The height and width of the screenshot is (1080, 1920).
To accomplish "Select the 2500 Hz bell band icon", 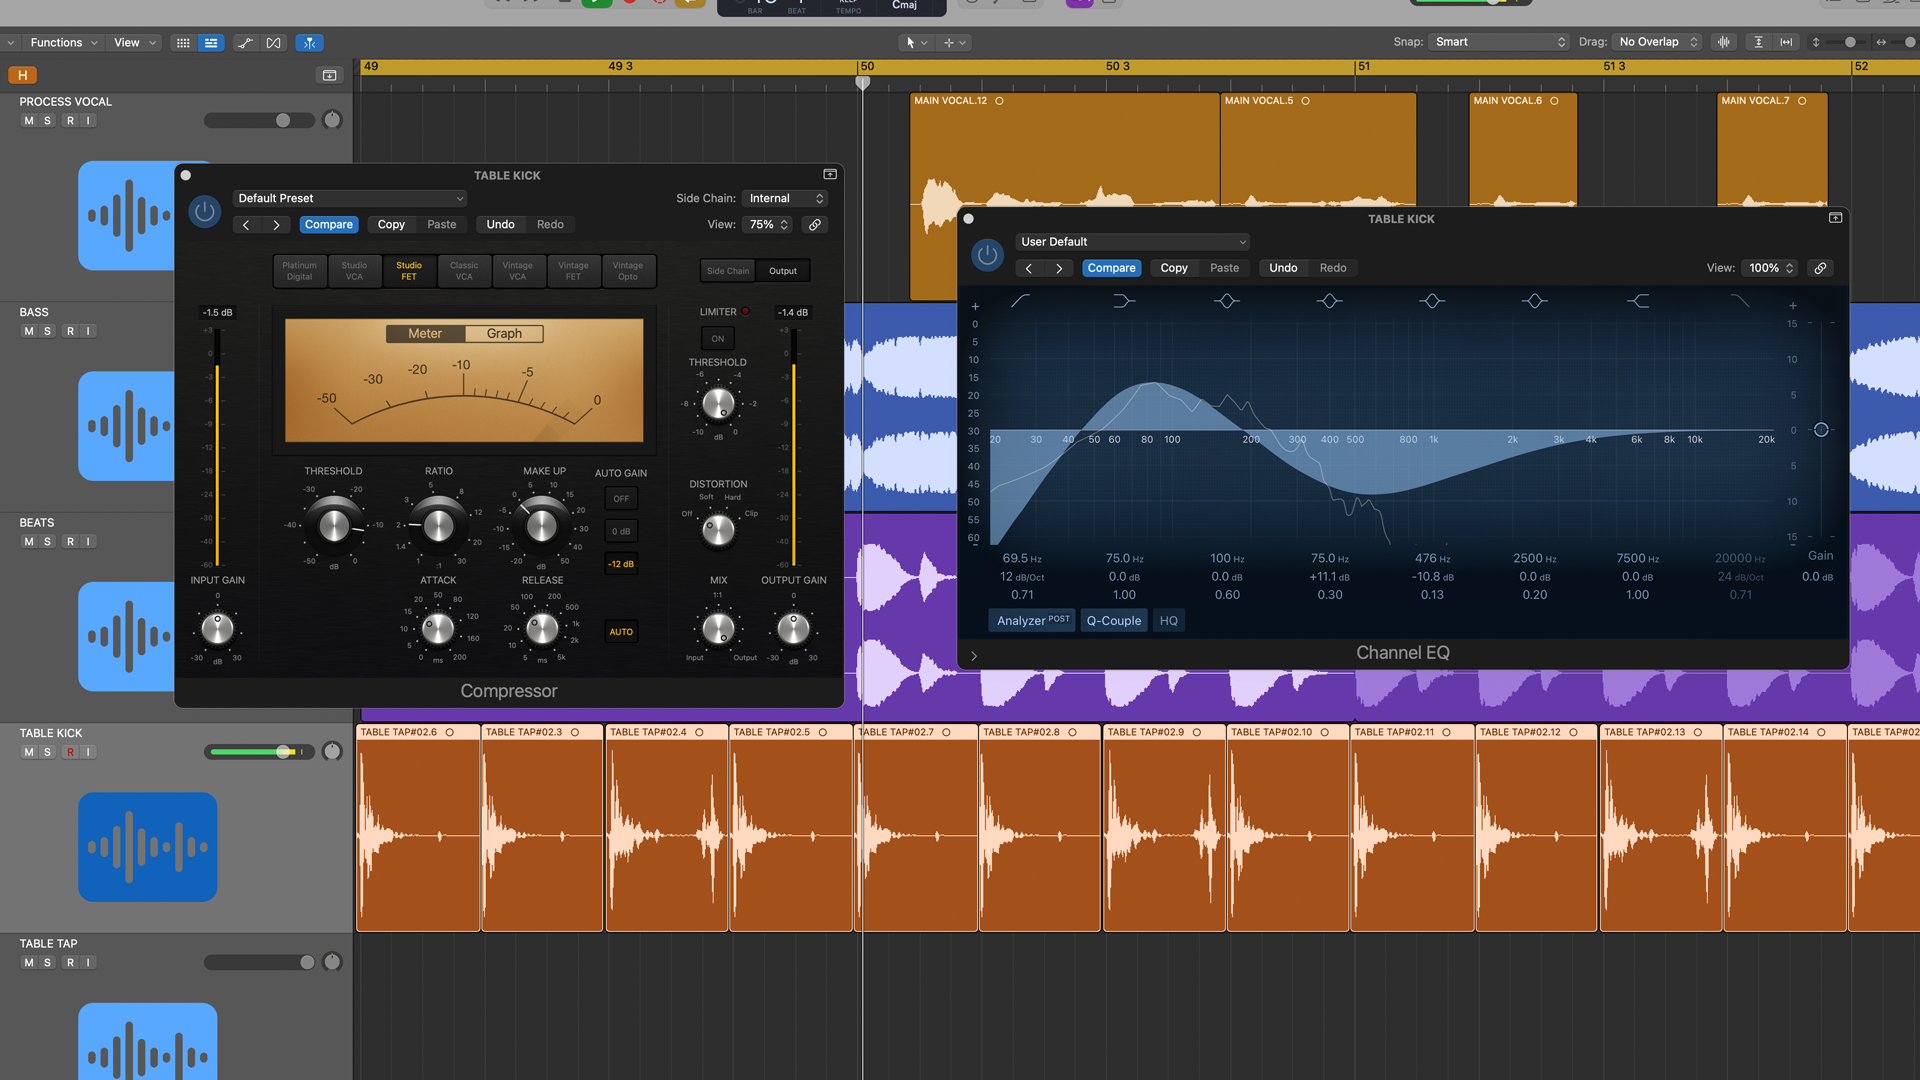I will tap(1535, 301).
